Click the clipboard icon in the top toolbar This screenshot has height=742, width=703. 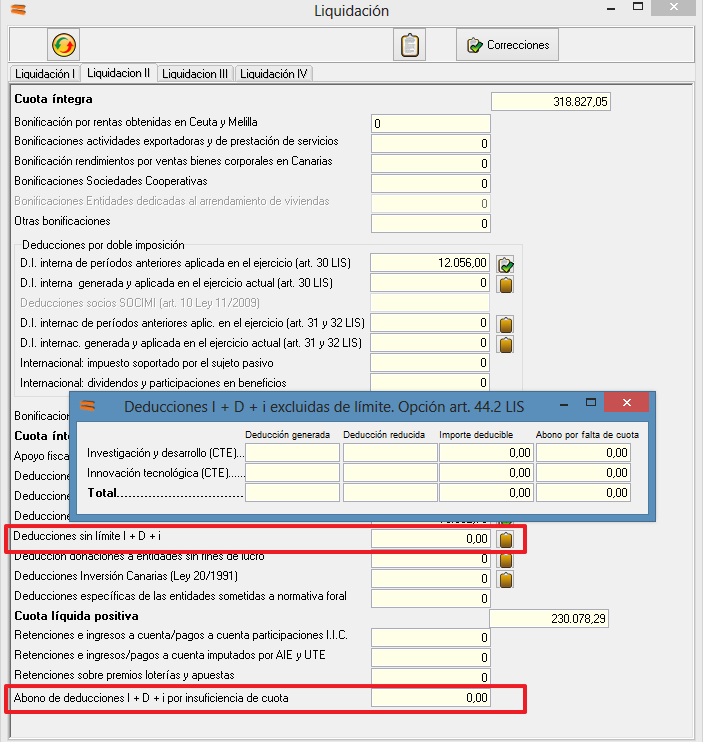pyautogui.click(x=410, y=45)
